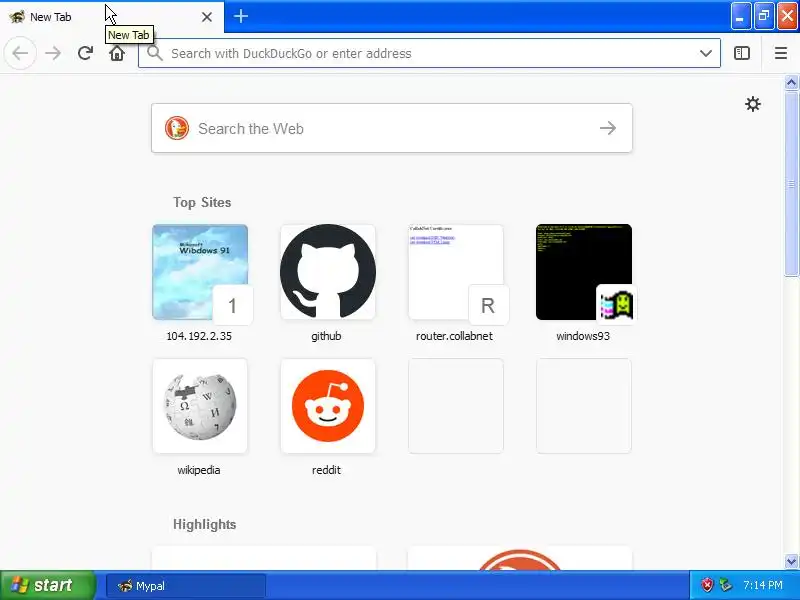Open new tab page settings gear

click(x=753, y=104)
